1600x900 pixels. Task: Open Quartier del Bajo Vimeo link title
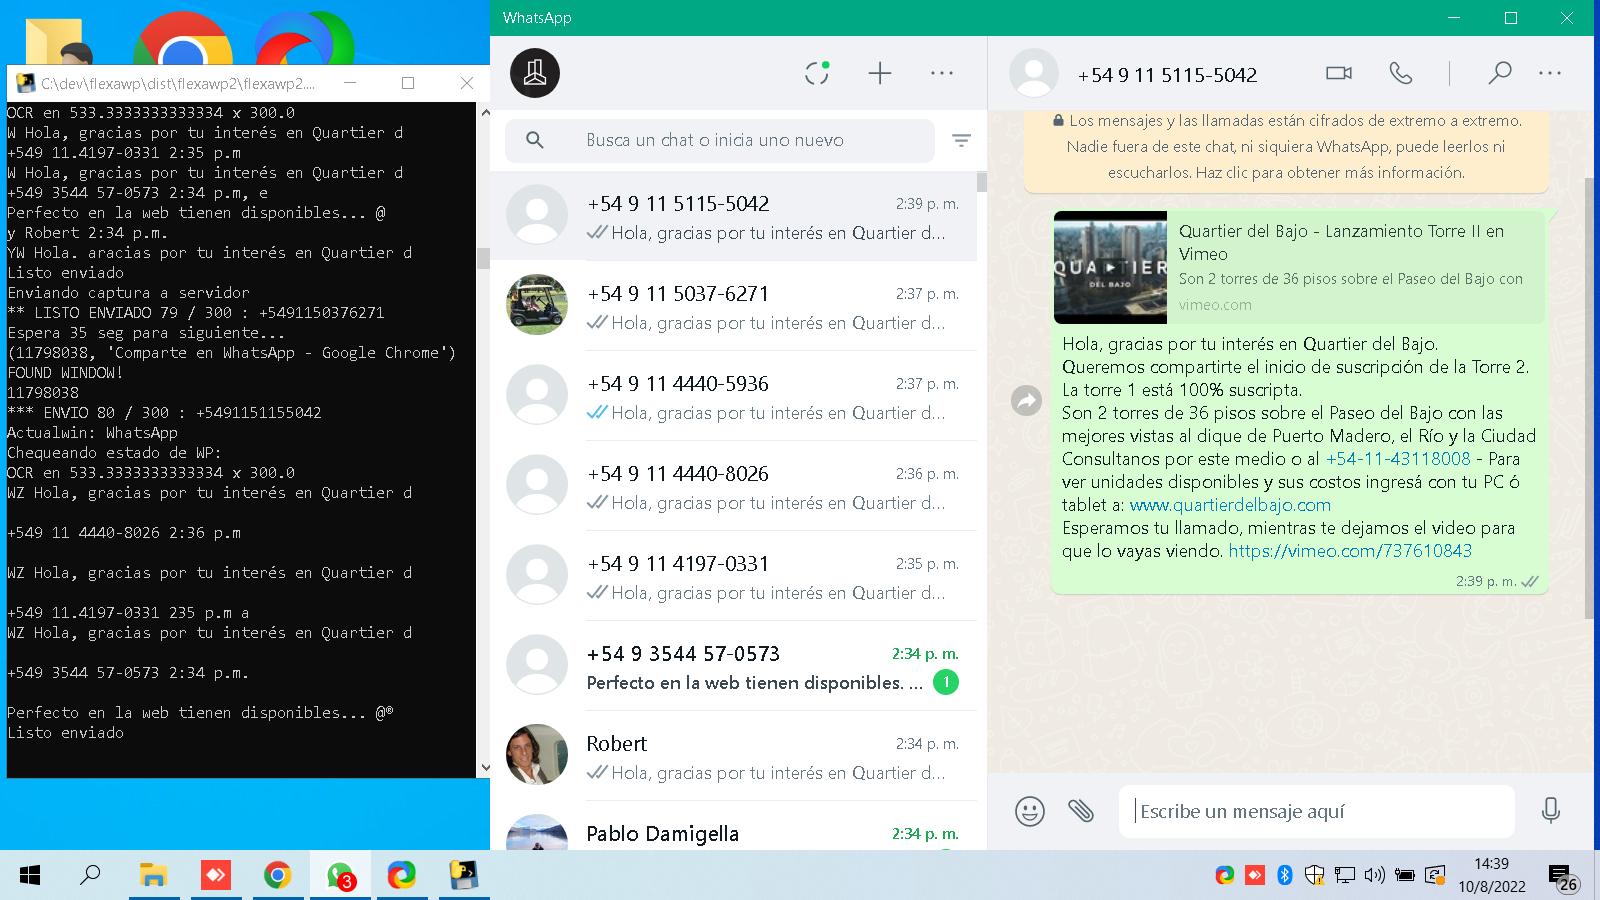click(x=1341, y=242)
